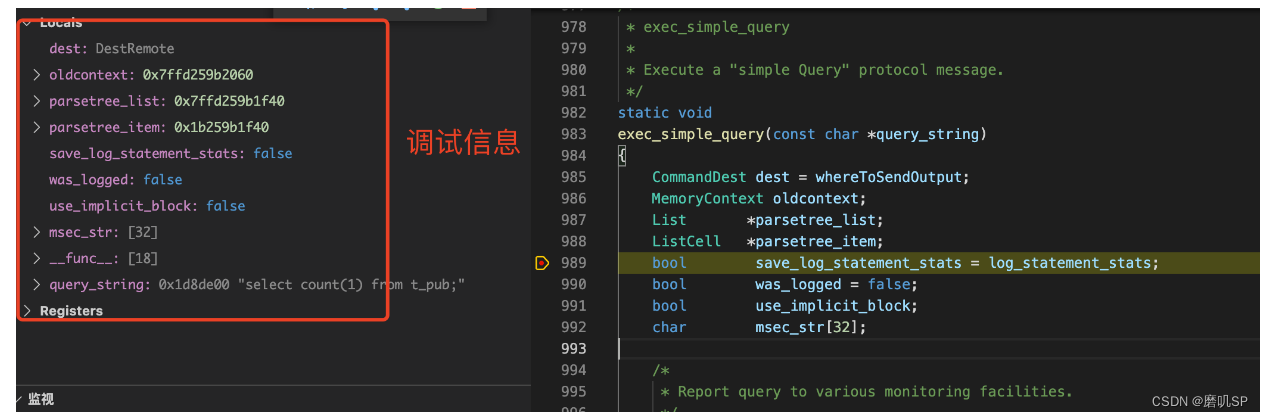Viewport: 1264px width, 418px height.
Task: Click log_statement_stats in highlighted line
Action: [x=1071, y=263]
